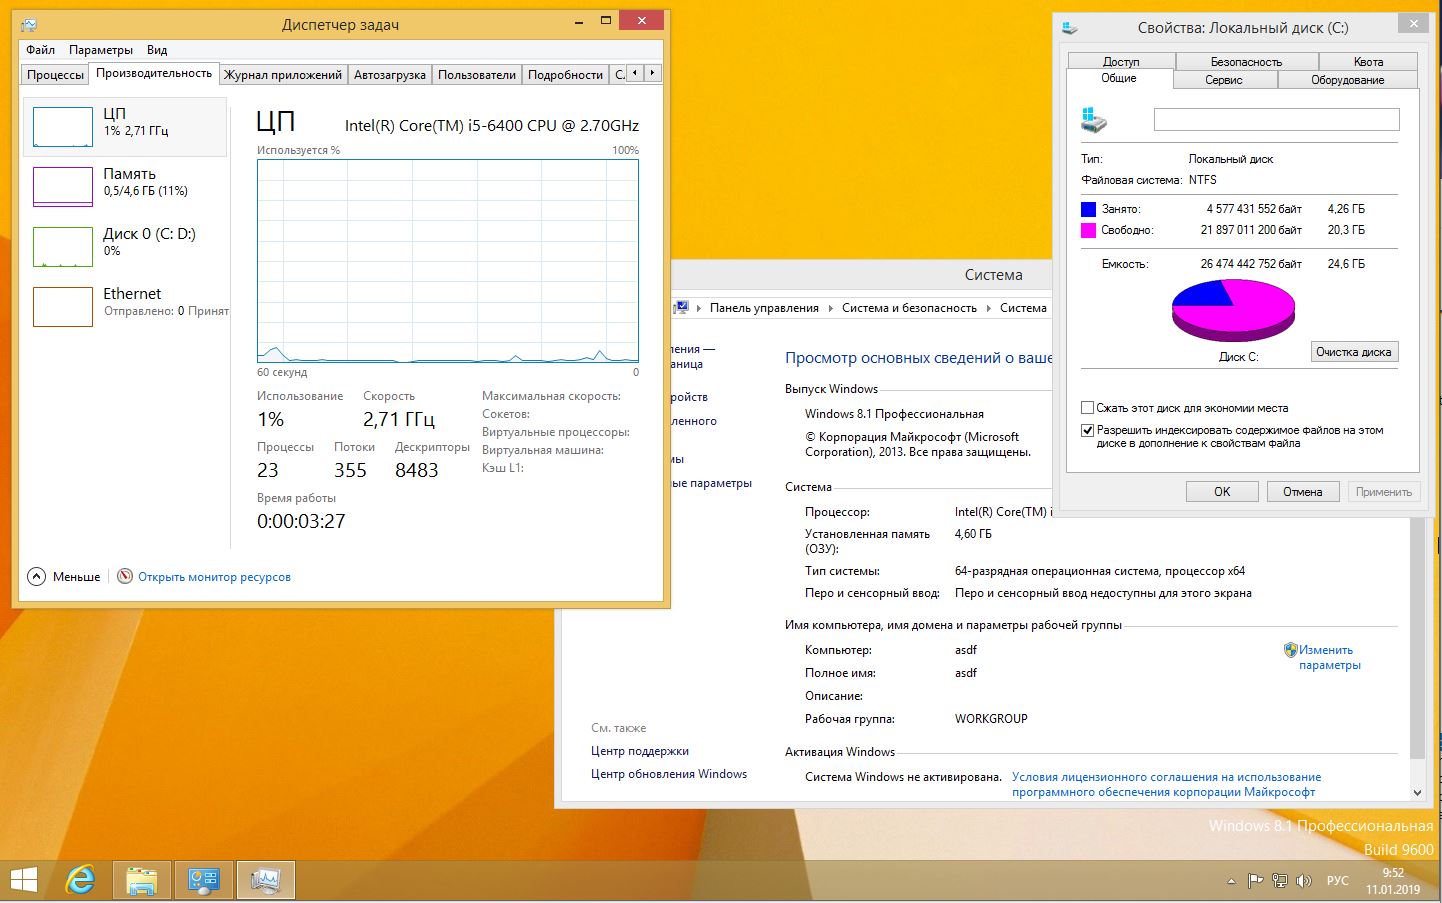Click Отмена in disk properties
The image size is (1442, 903).
[1302, 491]
